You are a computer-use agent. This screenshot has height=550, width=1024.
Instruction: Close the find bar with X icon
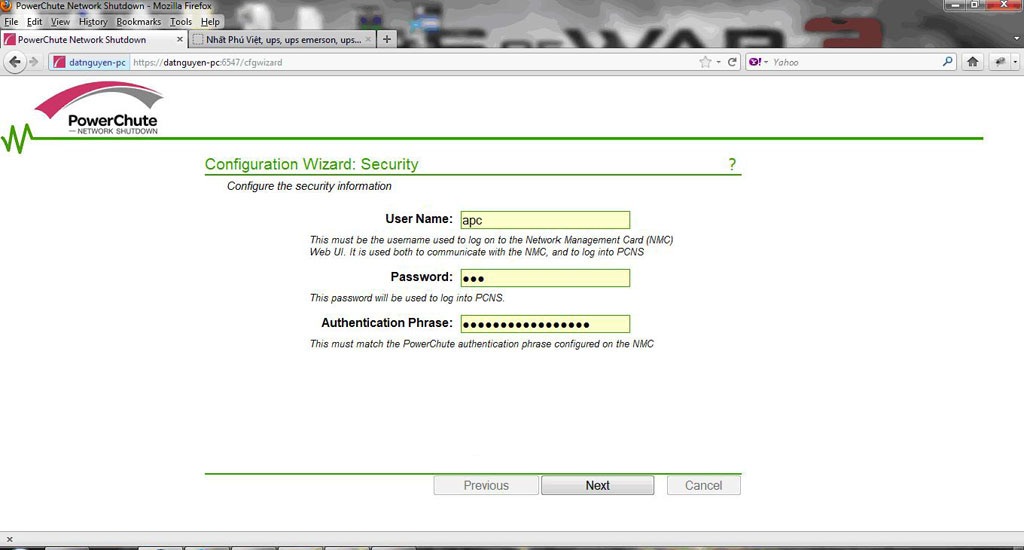(10, 539)
